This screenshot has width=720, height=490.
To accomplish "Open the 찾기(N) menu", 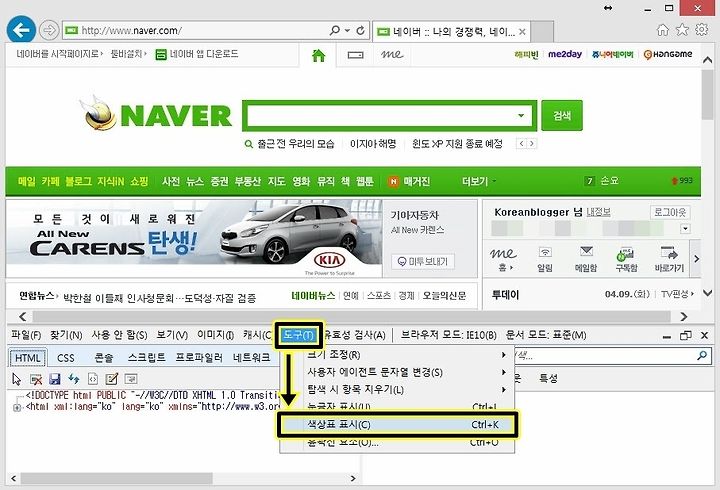I will 66,335.
